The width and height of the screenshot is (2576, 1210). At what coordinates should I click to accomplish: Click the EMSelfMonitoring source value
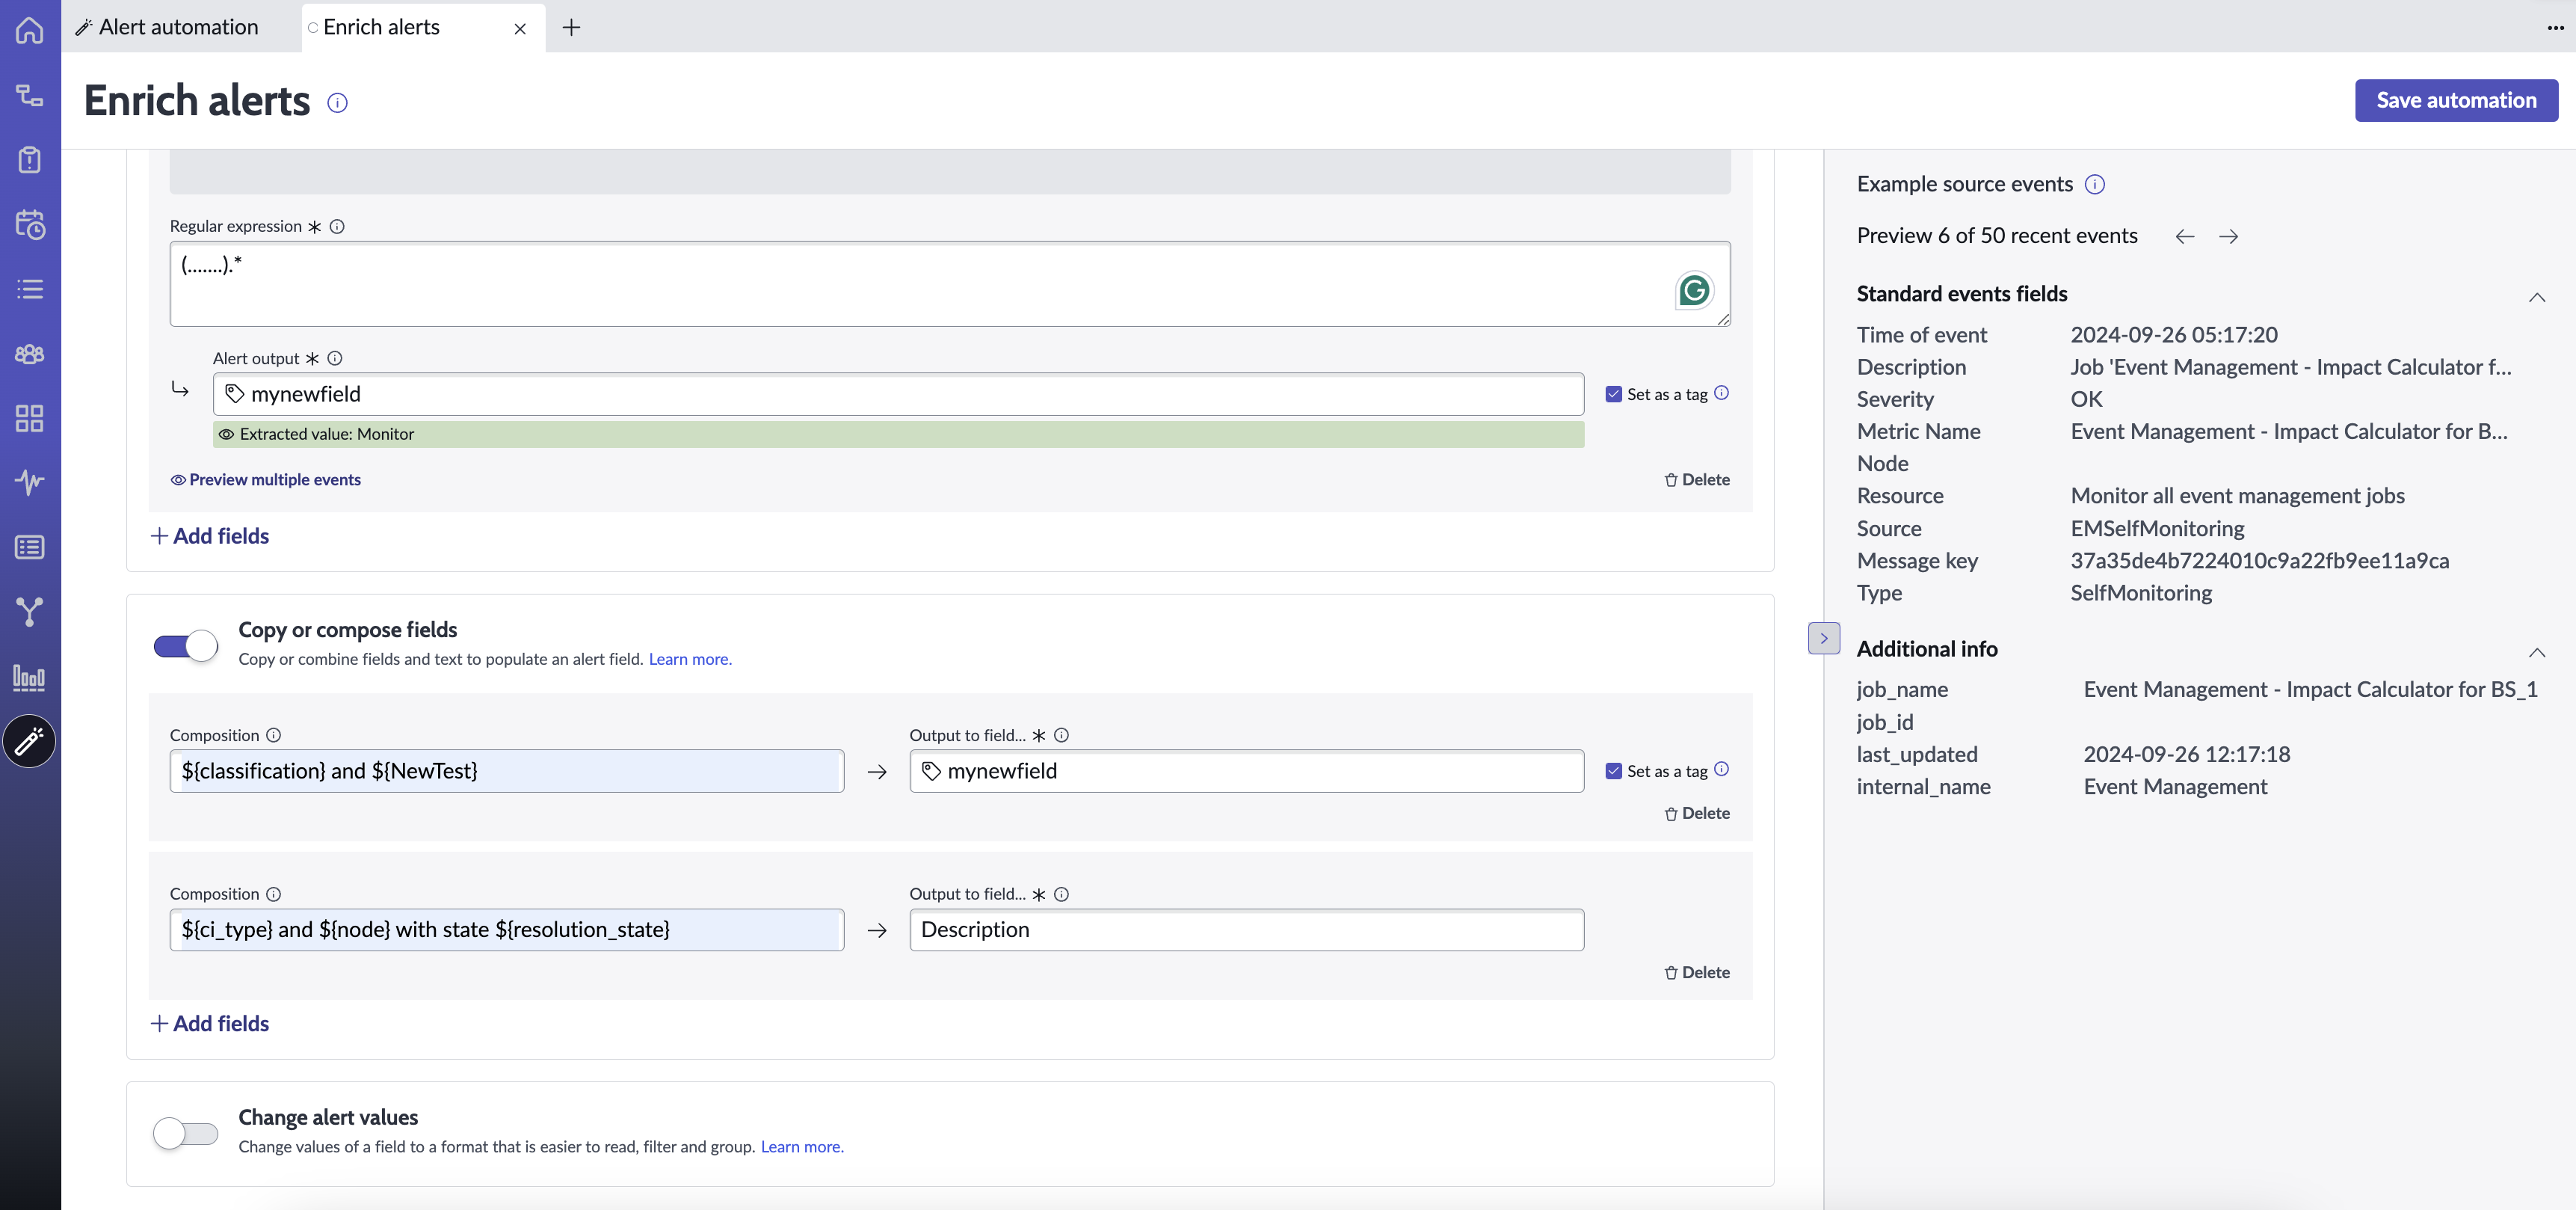(x=2157, y=528)
